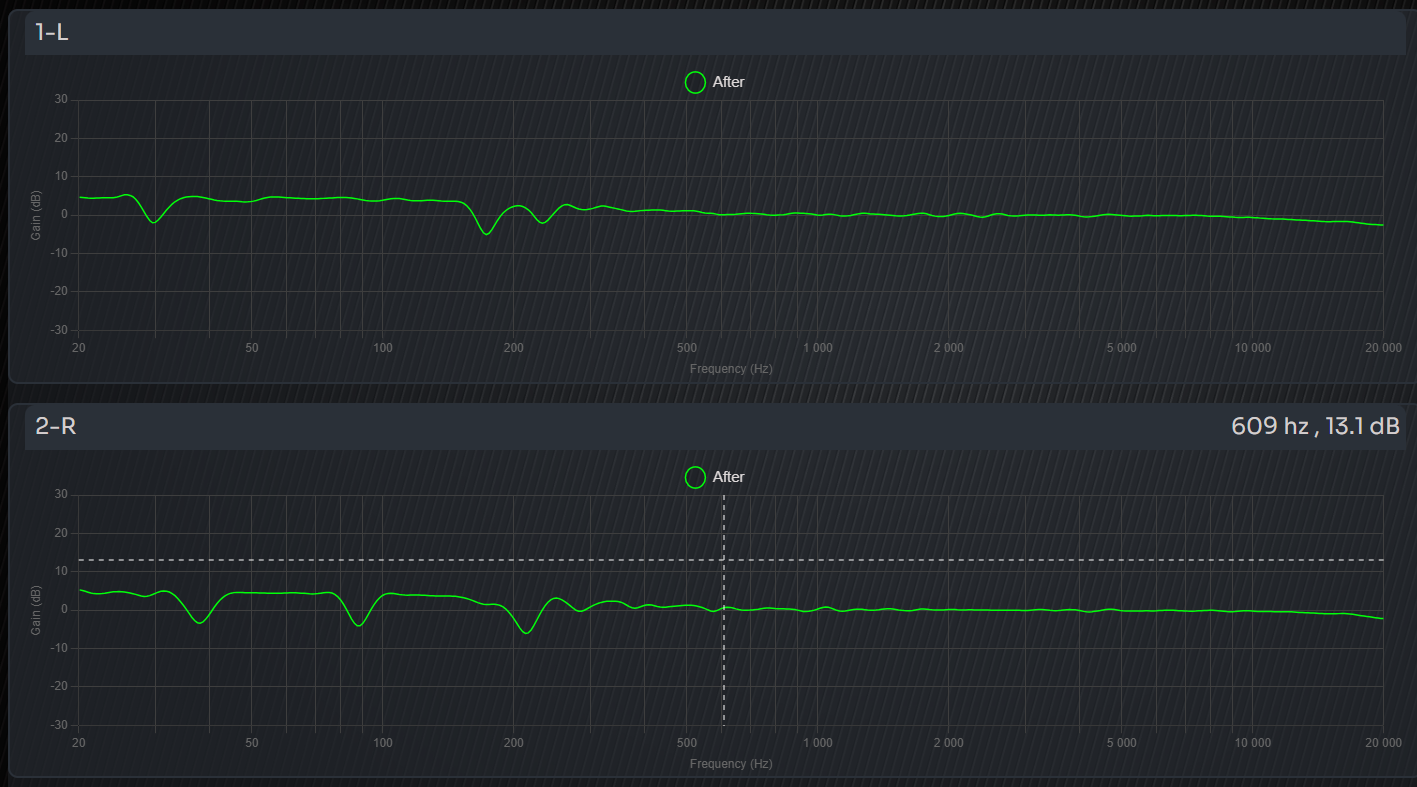Select the 1-L panel header title
1417x787 pixels.
52,32
